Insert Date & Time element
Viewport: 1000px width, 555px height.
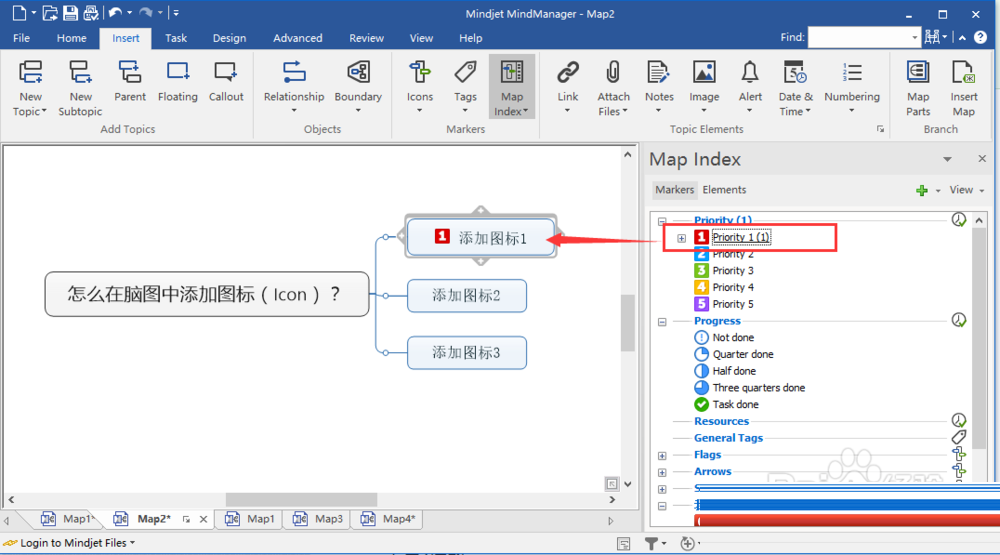pos(795,88)
